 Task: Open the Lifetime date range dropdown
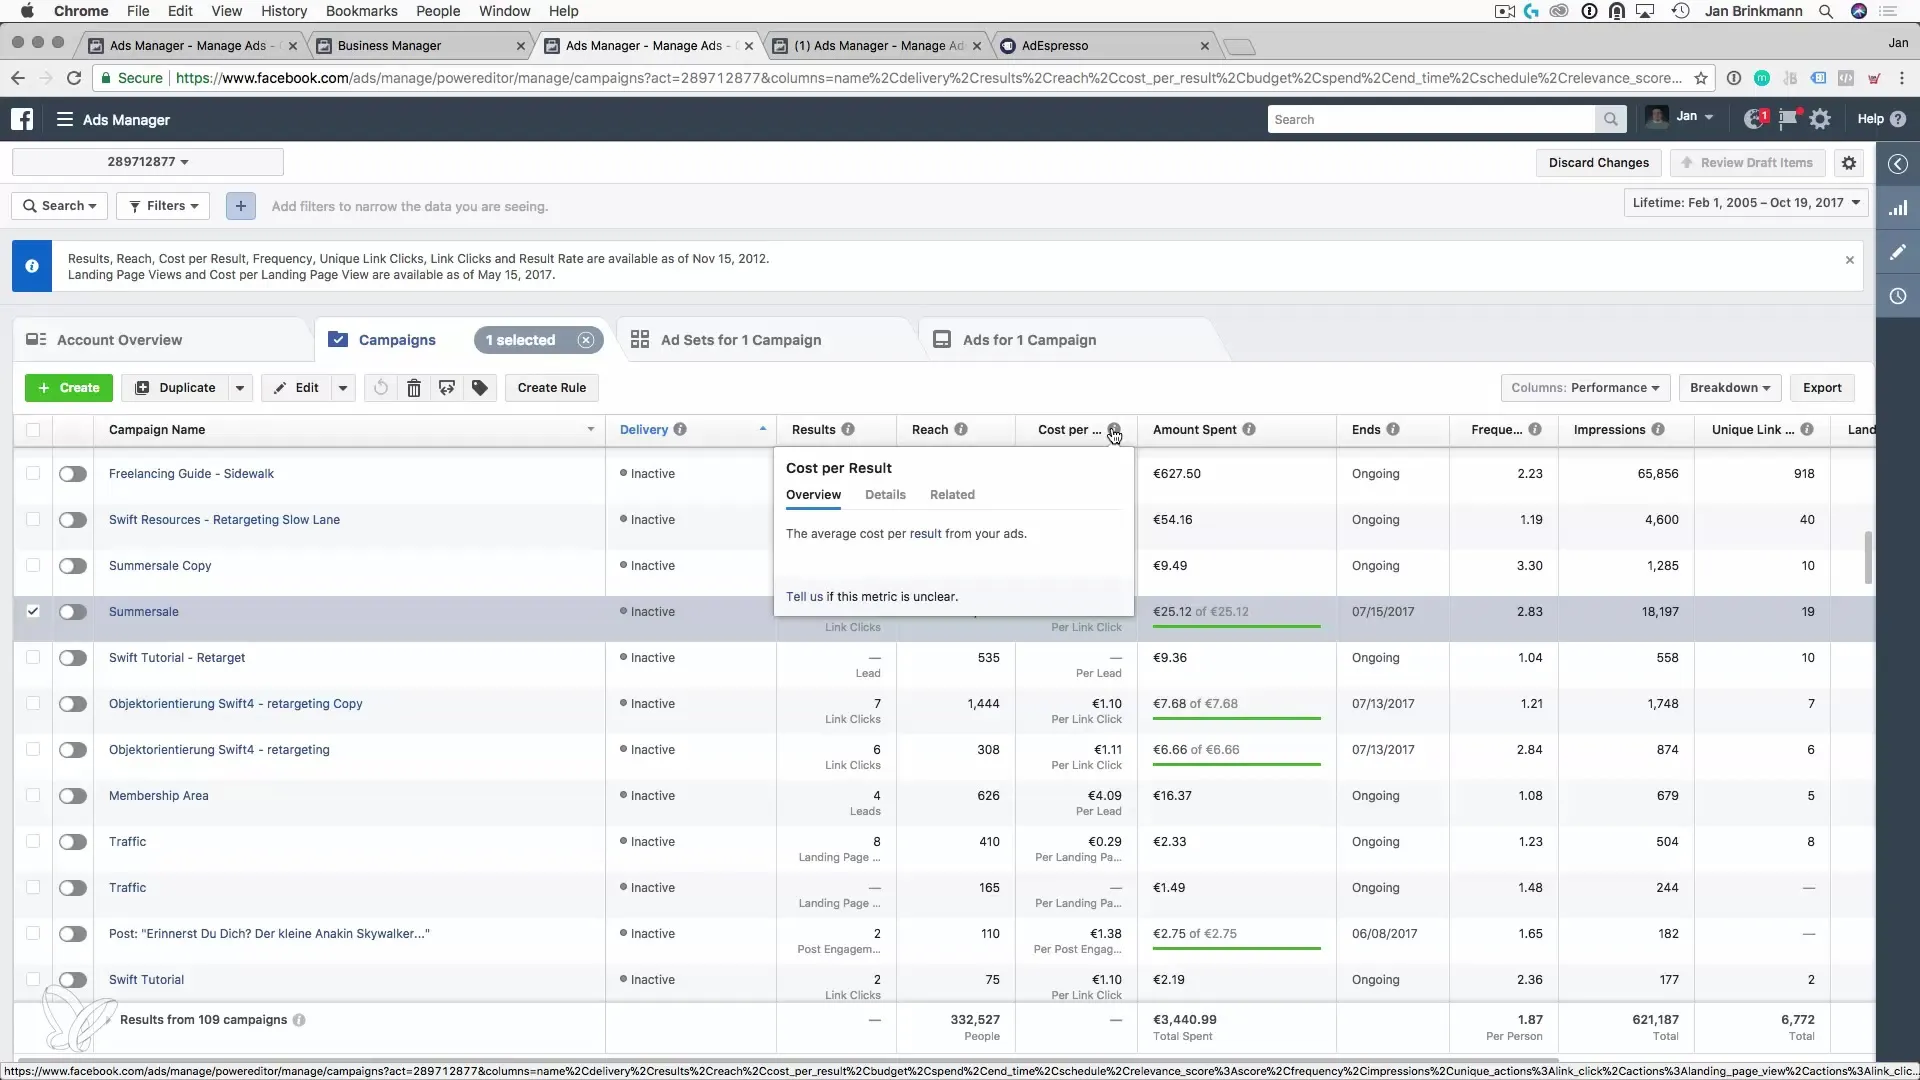1746,203
